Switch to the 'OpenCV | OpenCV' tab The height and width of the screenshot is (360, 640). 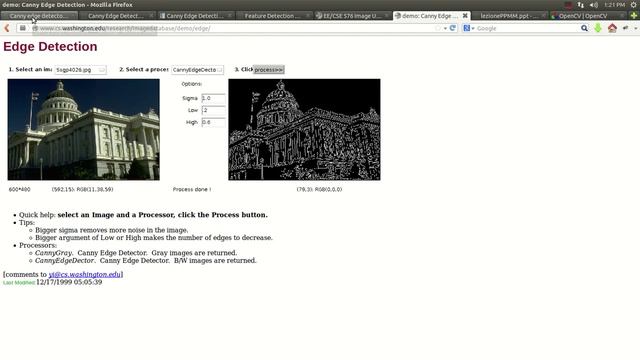tap(588, 16)
